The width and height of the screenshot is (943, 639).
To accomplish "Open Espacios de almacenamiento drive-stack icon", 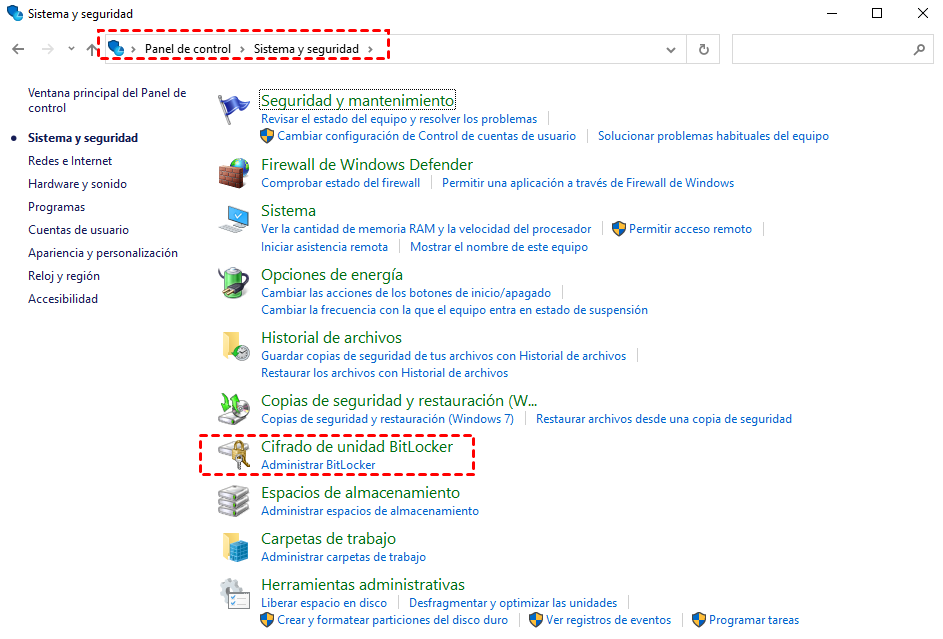I will 233,500.
